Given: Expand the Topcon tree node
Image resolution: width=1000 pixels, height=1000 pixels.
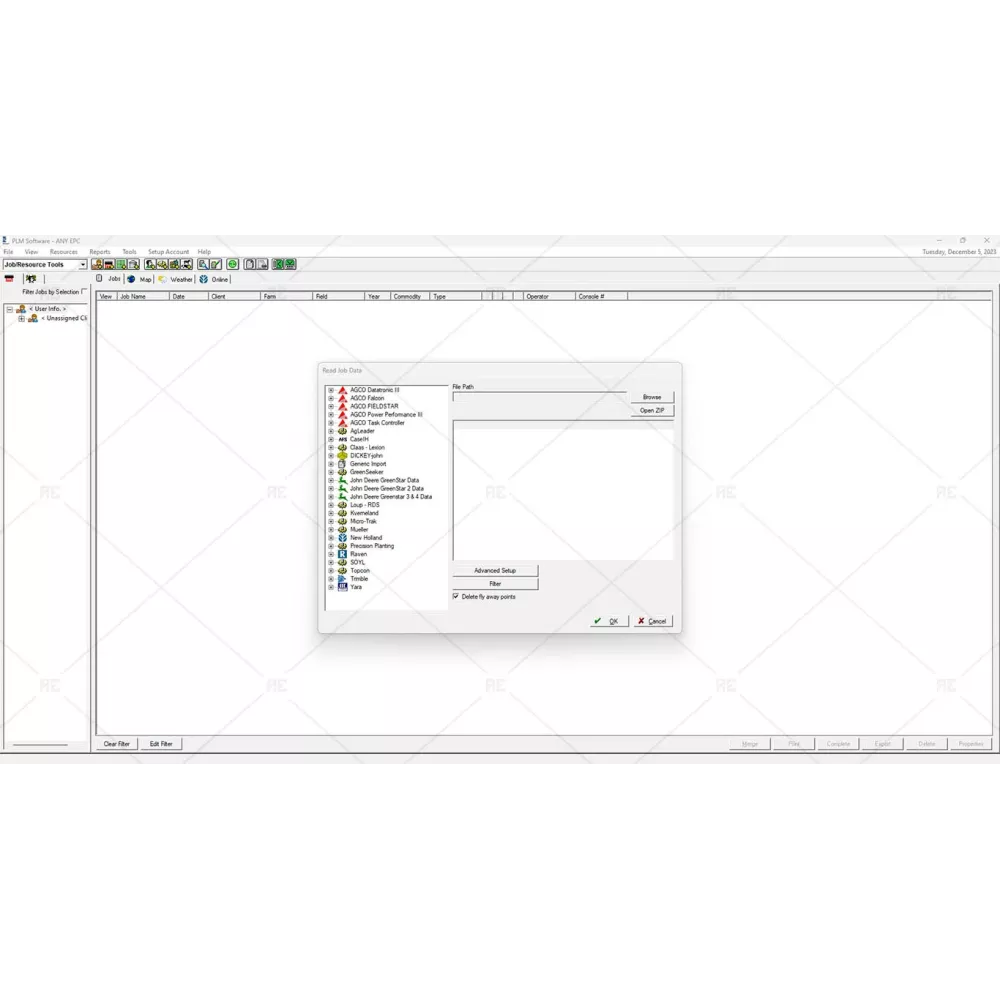Looking at the screenshot, I should click(x=331, y=571).
